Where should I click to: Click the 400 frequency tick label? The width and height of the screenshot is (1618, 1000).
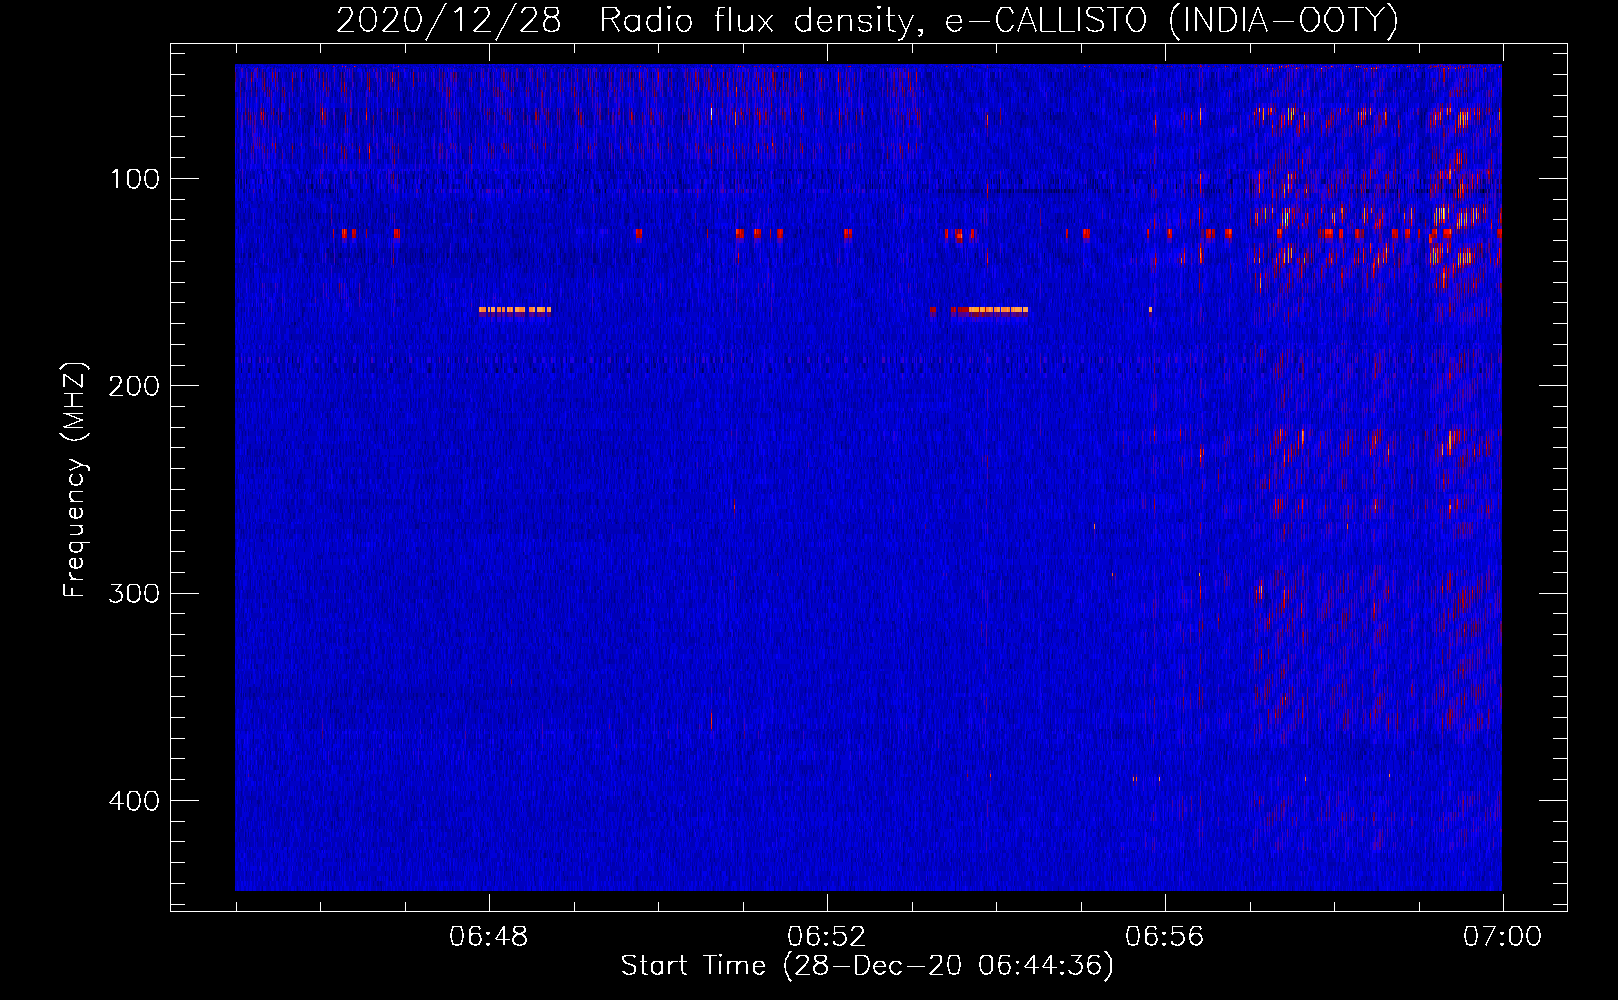[x=135, y=801]
